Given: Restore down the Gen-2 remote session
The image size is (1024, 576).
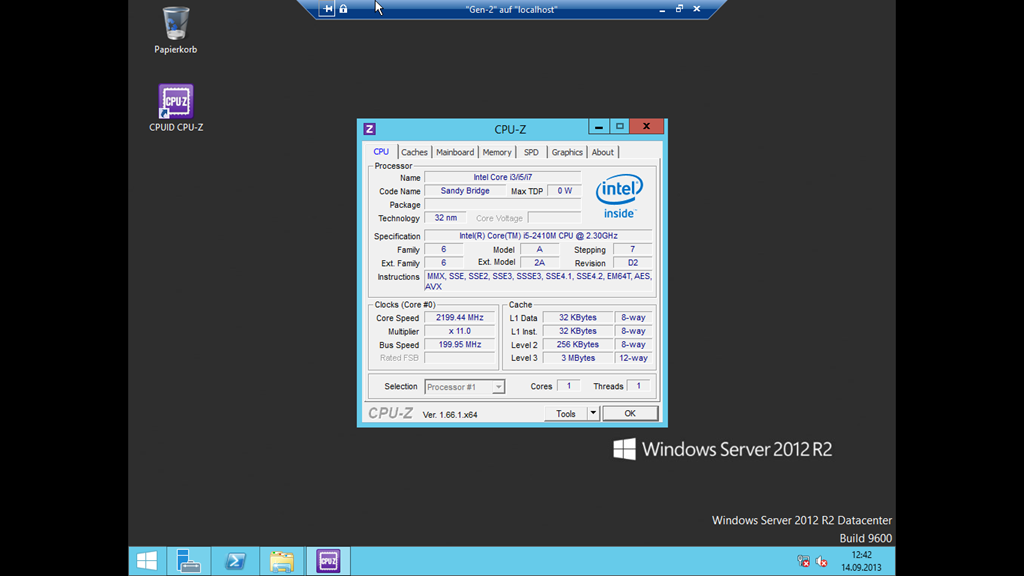Looking at the screenshot, I should [x=679, y=9].
